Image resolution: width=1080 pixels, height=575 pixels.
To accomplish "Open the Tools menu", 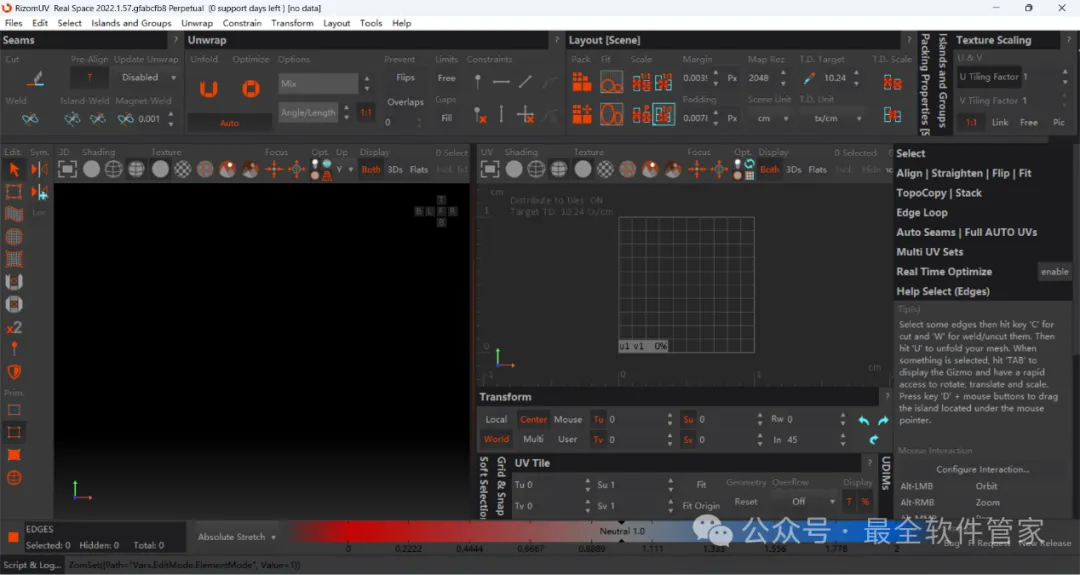I will pos(371,23).
